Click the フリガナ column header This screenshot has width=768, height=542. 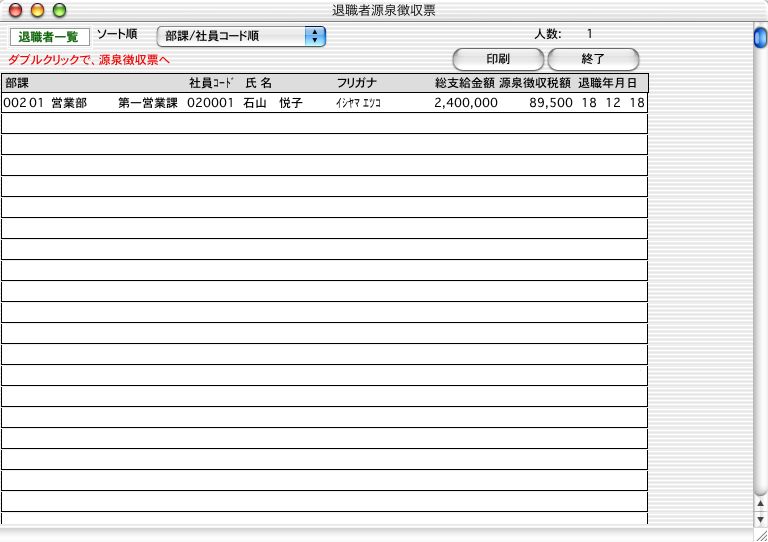356,83
